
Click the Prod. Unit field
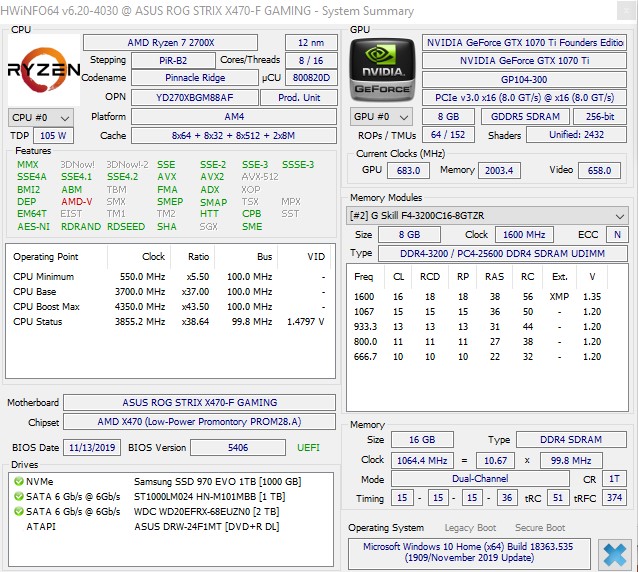pyautogui.click(x=299, y=98)
